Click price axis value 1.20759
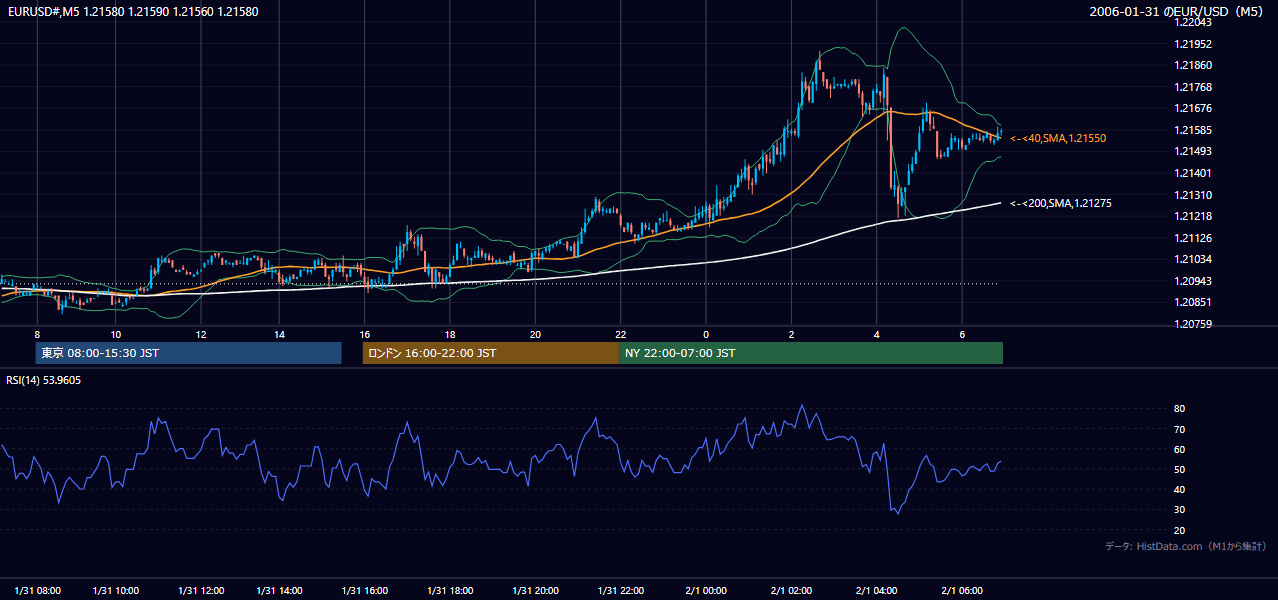 click(1194, 324)
